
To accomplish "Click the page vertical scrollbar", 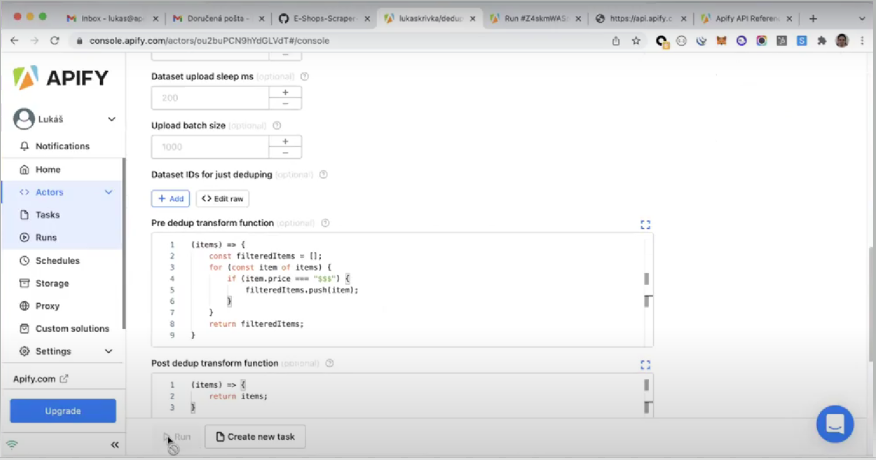I will [x=872, y=305].
